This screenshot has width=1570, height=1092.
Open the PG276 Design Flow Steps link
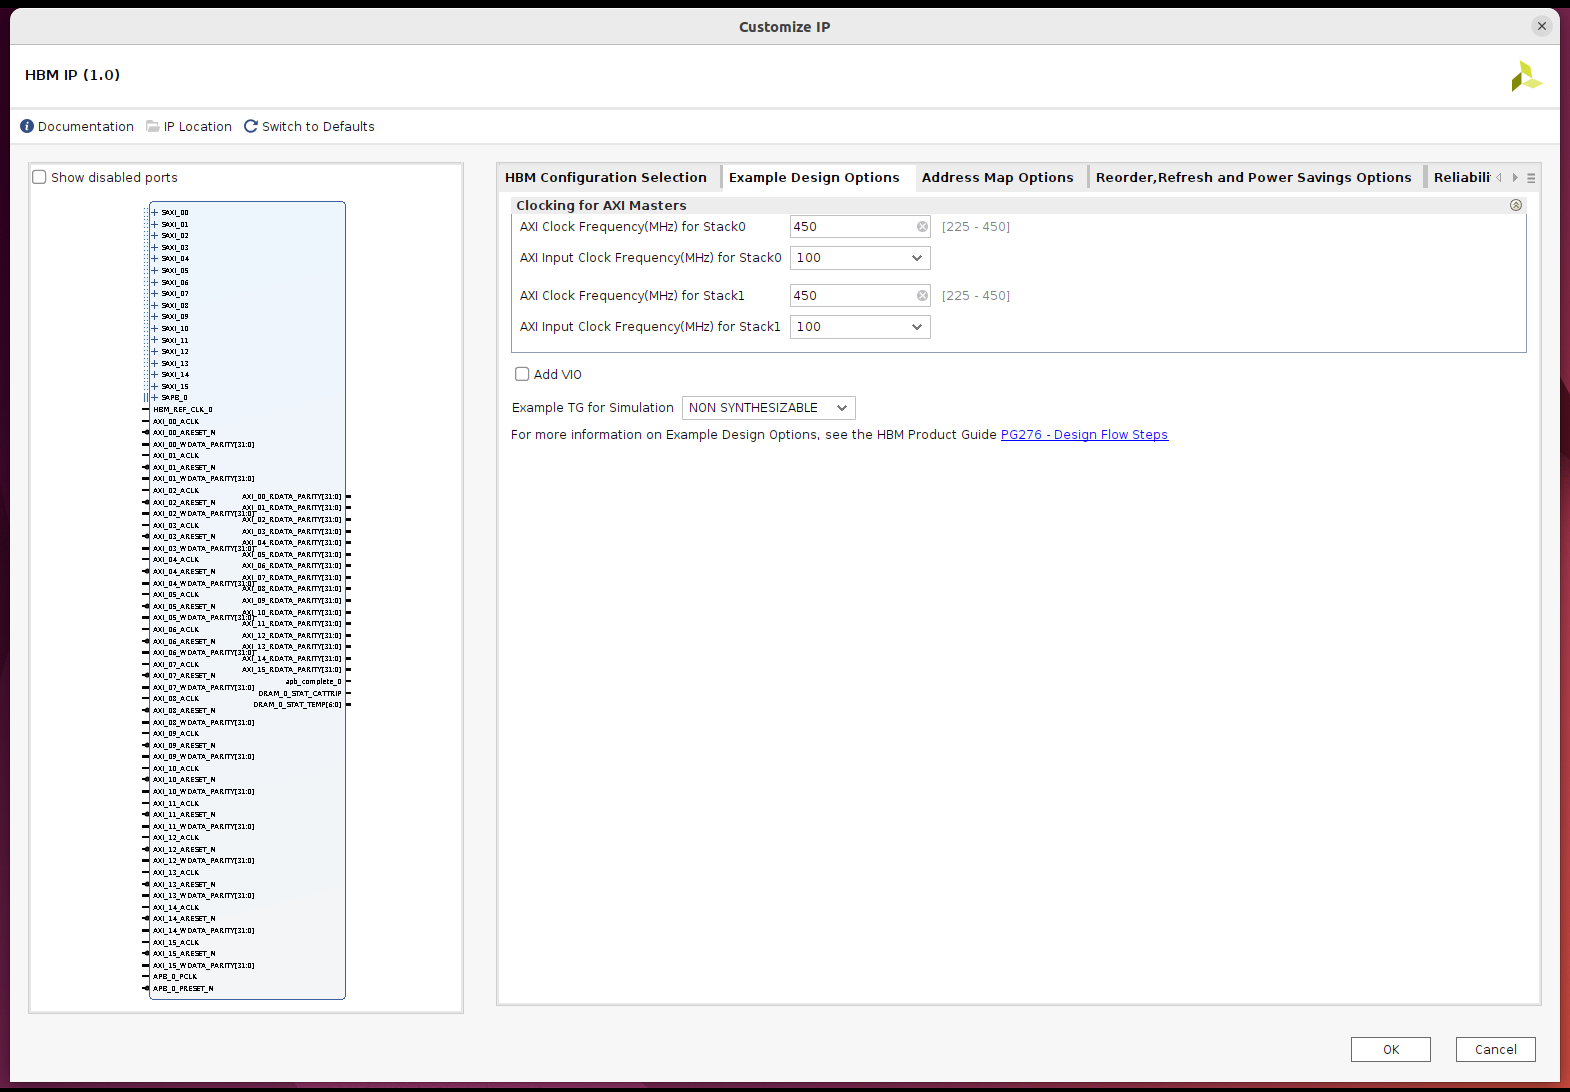(x=1084, y=435)
